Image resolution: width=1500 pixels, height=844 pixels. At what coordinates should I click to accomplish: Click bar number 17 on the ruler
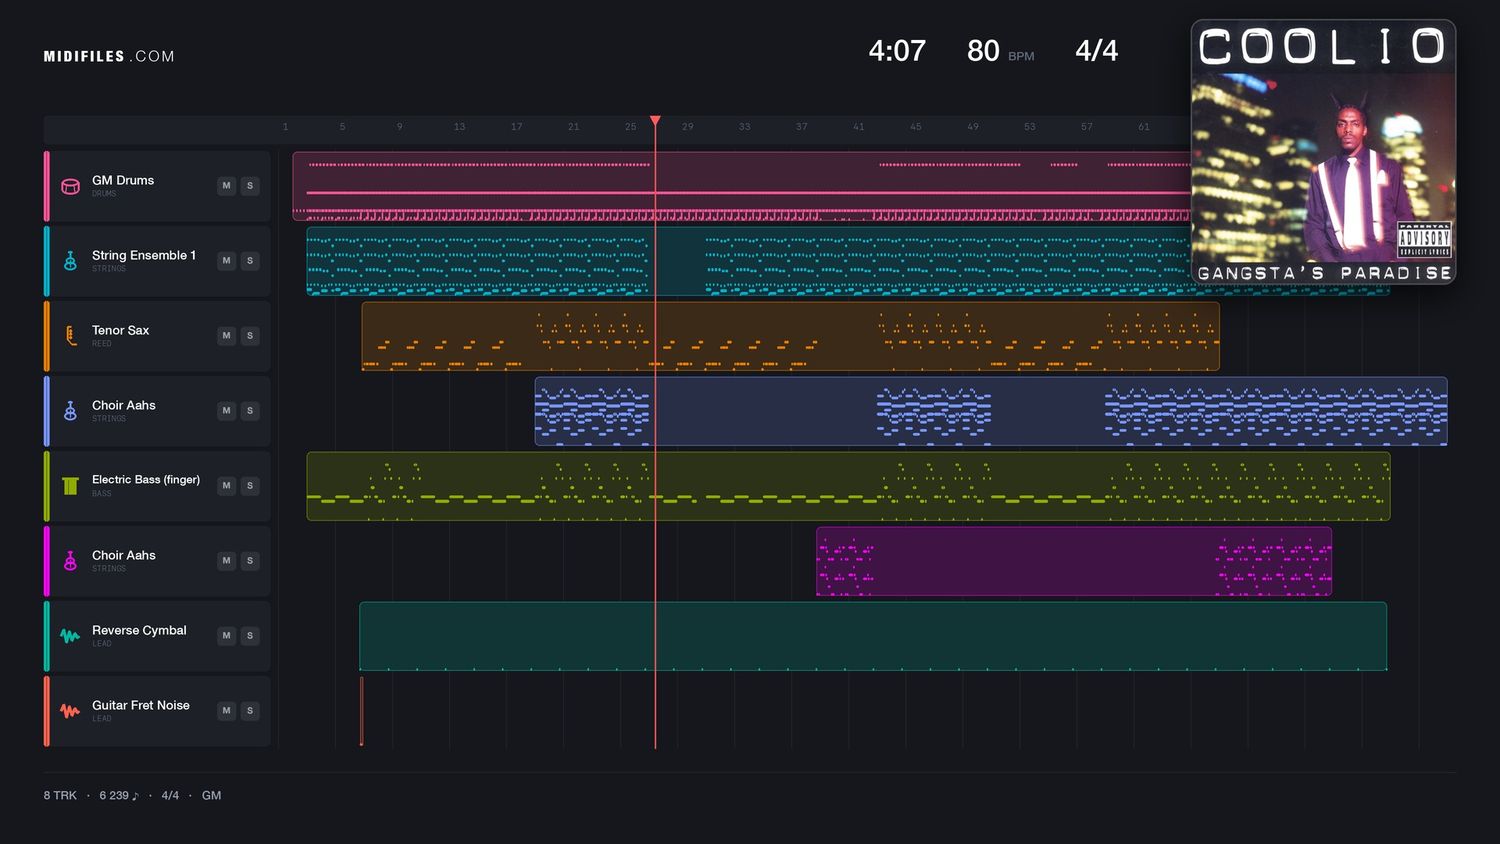coord(516,127)
